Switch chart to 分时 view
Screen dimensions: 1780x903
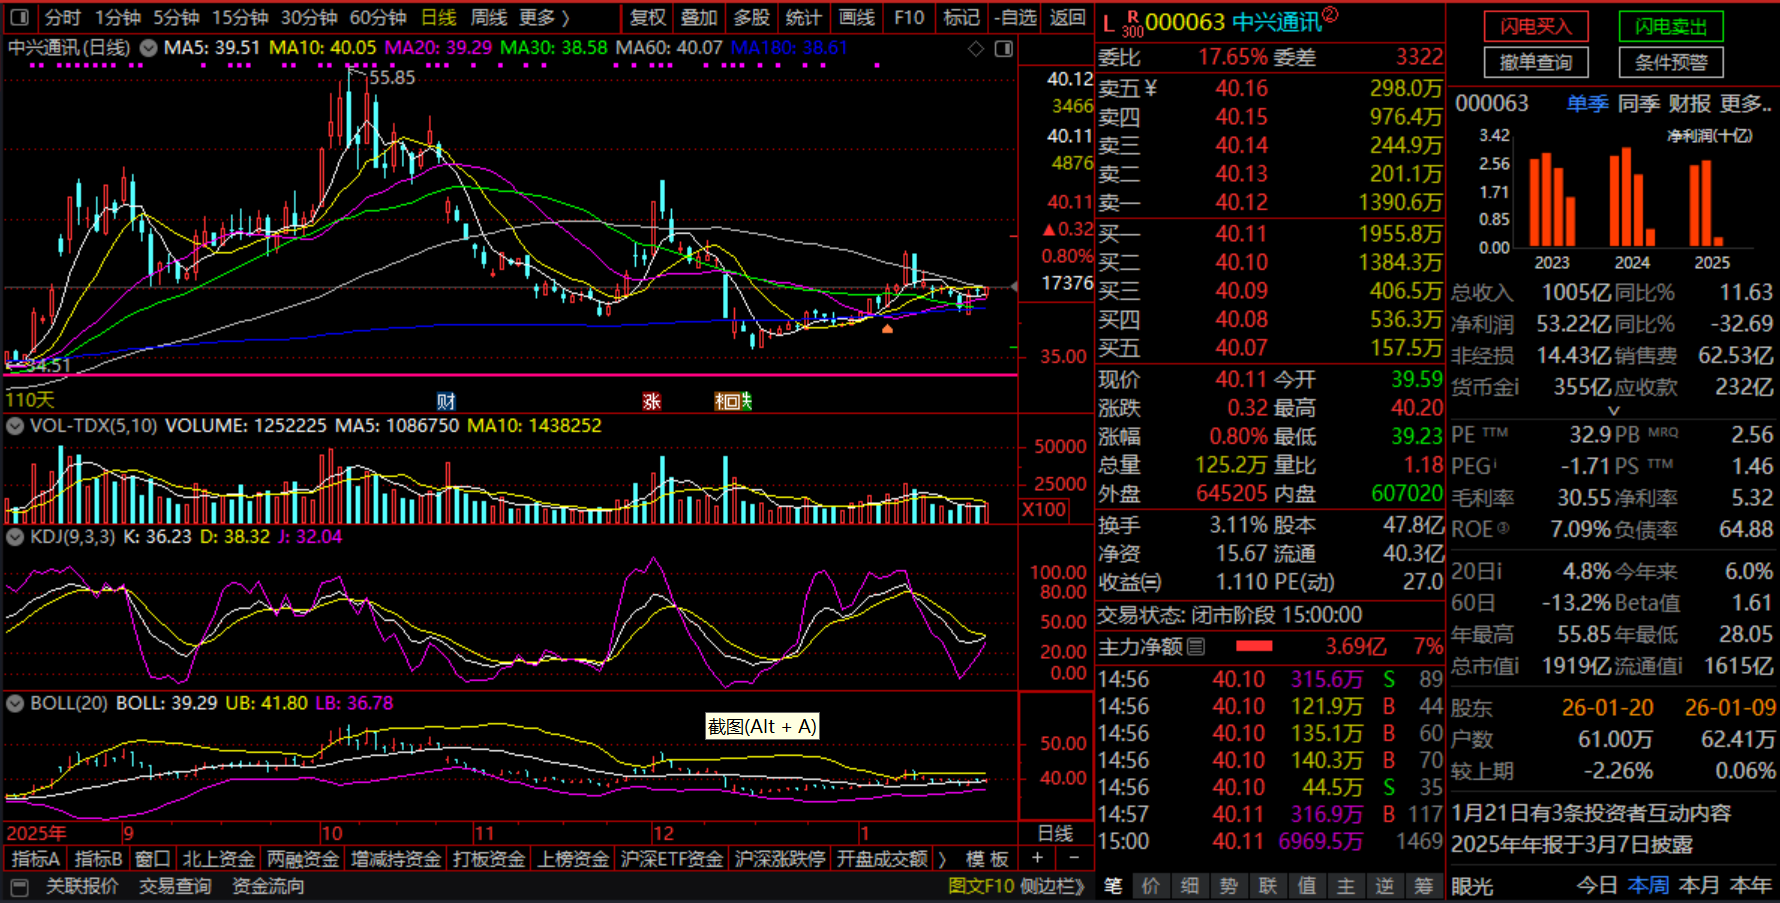63,17
